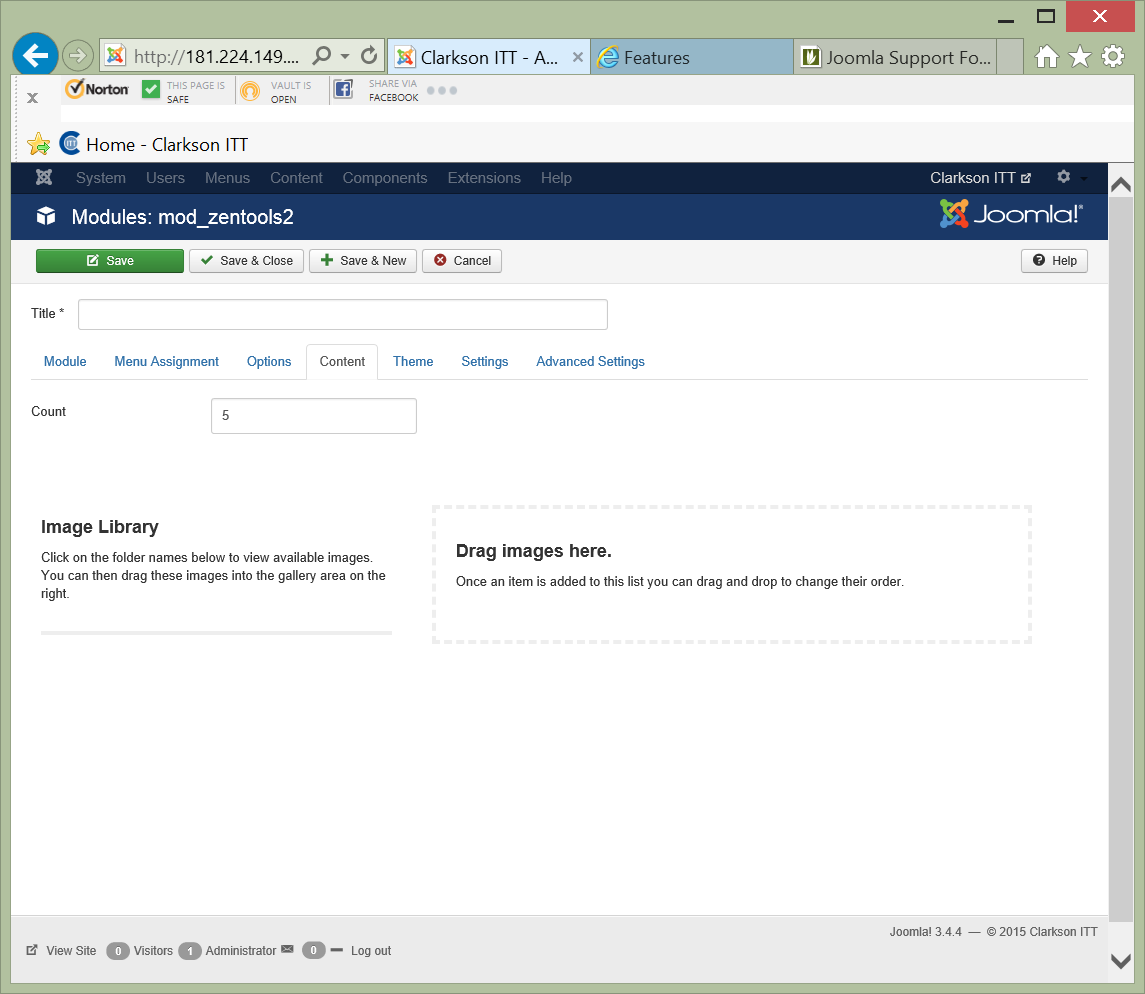The height and width of the screenshot is (994, 1145).
Task: Select the Content settings tab
Action: coord(342,362)
